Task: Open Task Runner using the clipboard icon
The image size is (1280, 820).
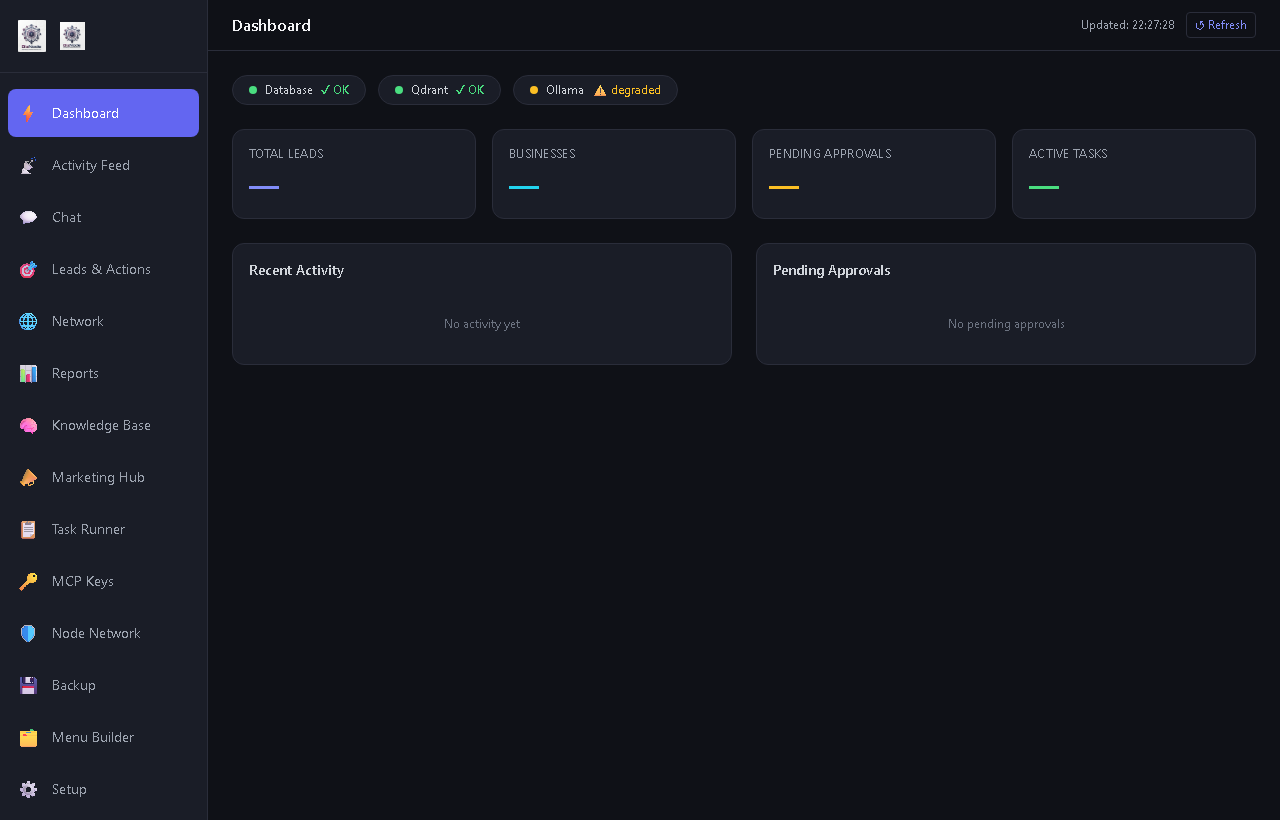Action: click(29, 529)
